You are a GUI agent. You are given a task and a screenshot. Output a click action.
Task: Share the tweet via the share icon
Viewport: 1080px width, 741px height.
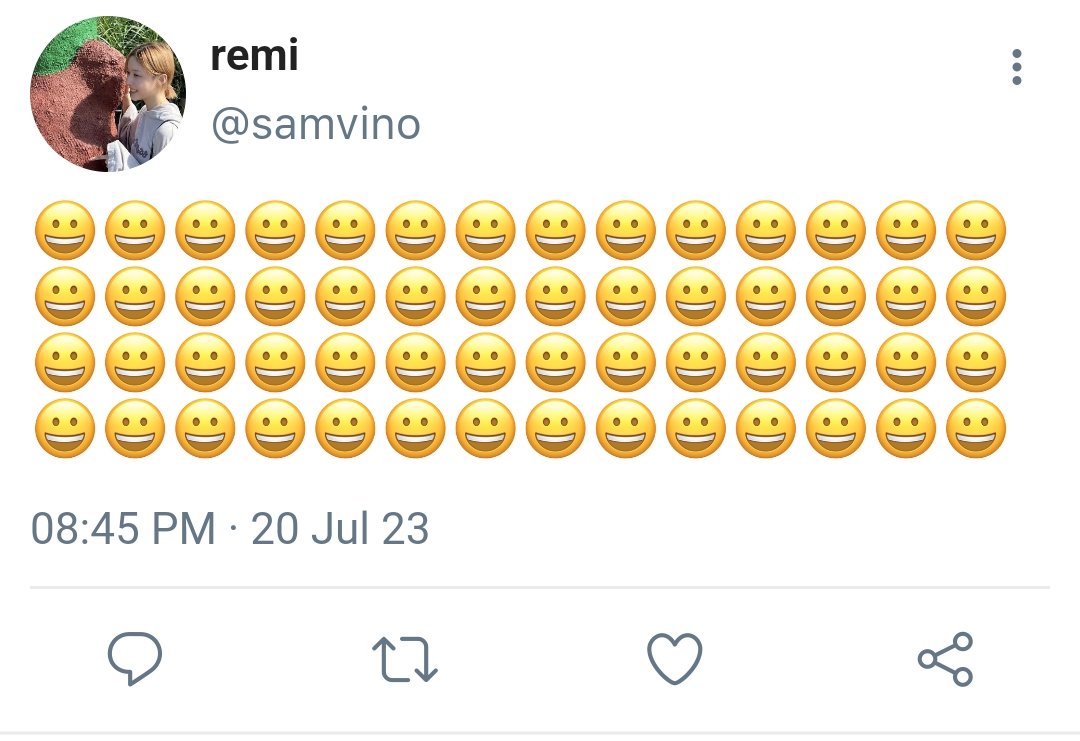[945, 659]
